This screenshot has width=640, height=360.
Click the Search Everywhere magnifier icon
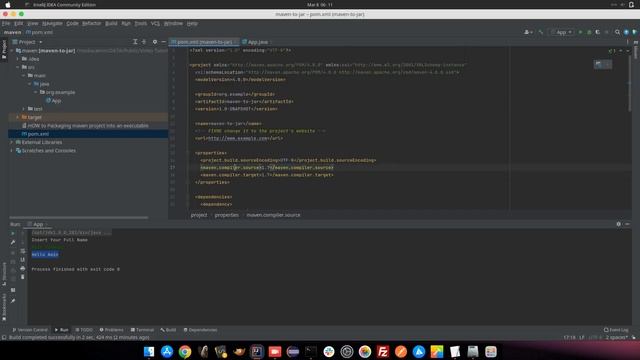(x=617, y=32)
